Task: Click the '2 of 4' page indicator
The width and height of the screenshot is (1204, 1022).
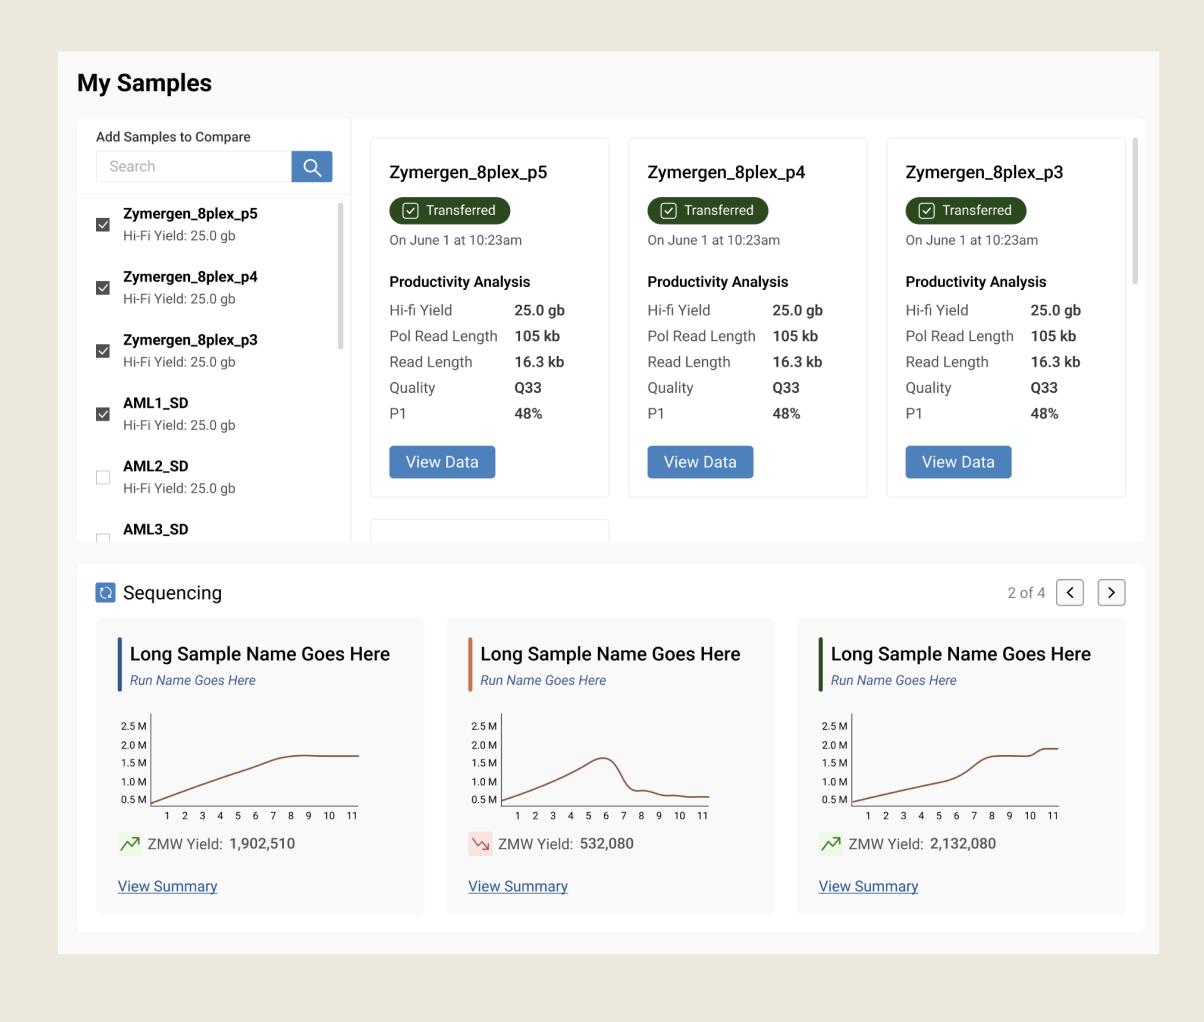Action: point(1026,593)
